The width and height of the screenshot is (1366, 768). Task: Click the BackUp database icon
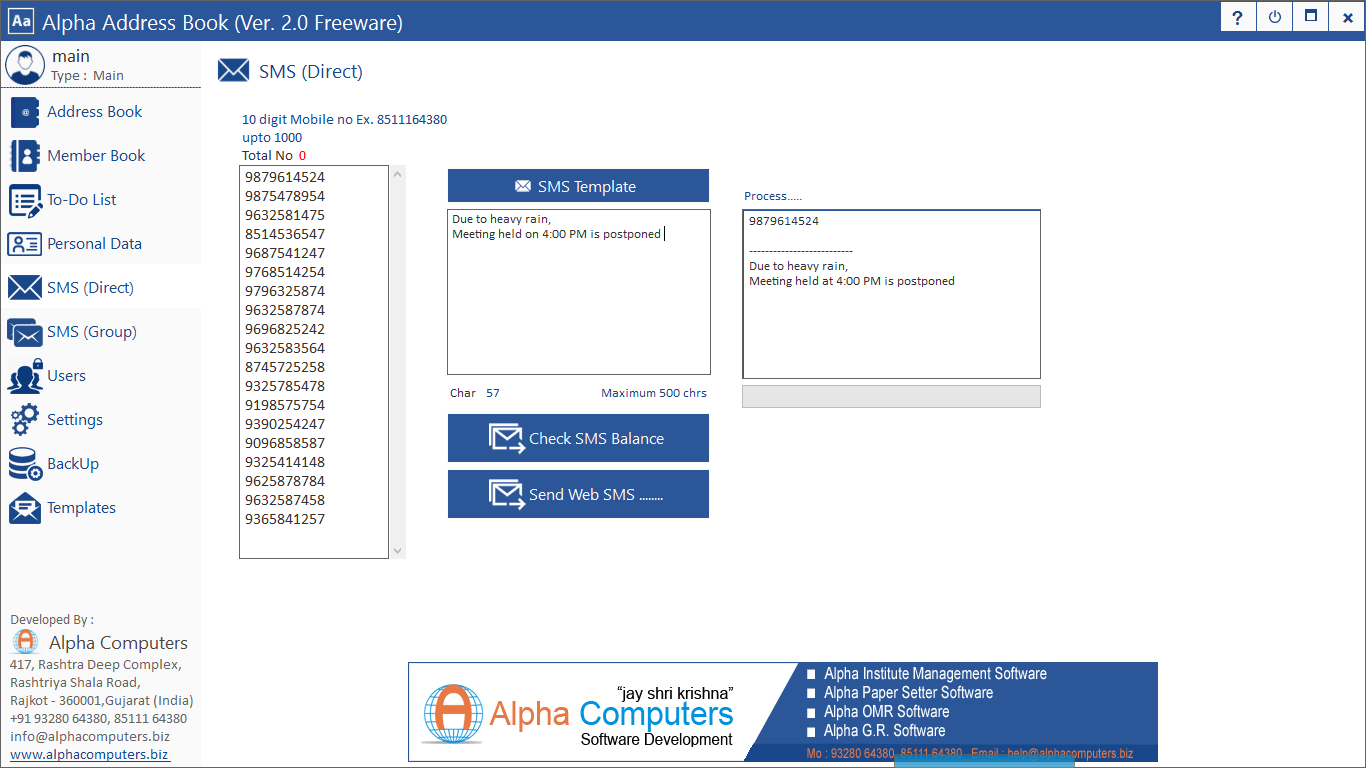pyautogui.click(x=25, y=464)
